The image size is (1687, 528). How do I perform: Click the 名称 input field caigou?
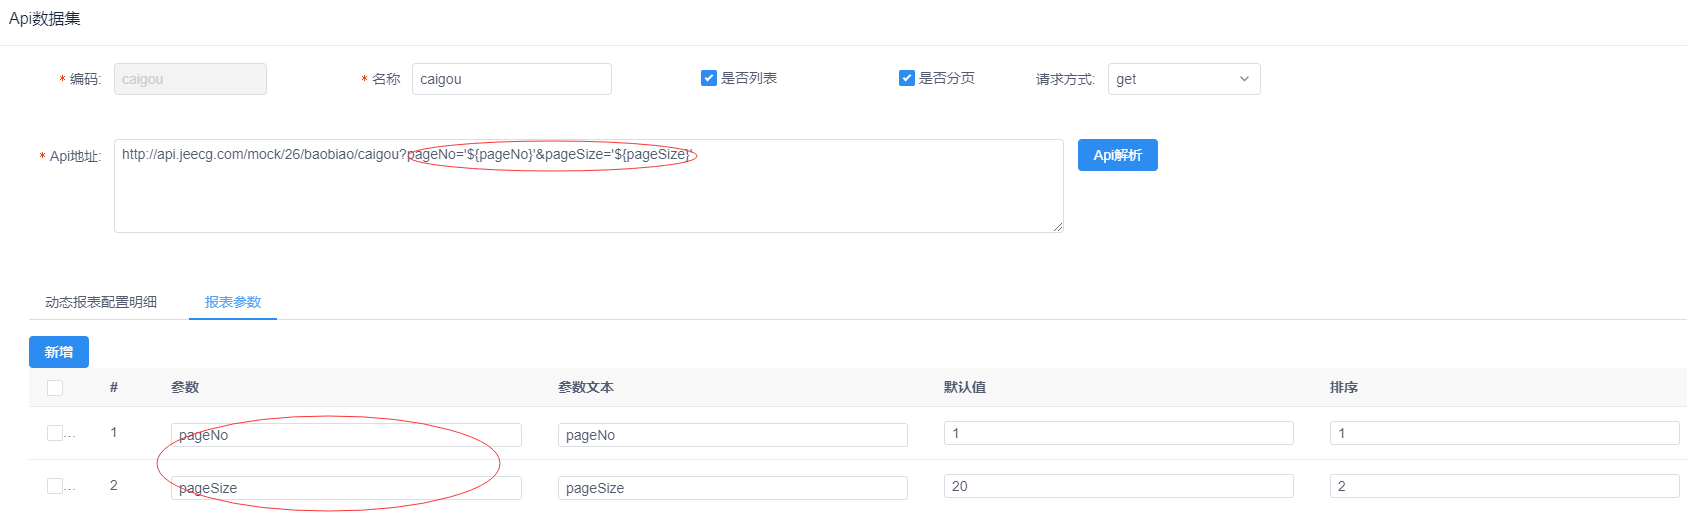(512, 79)
